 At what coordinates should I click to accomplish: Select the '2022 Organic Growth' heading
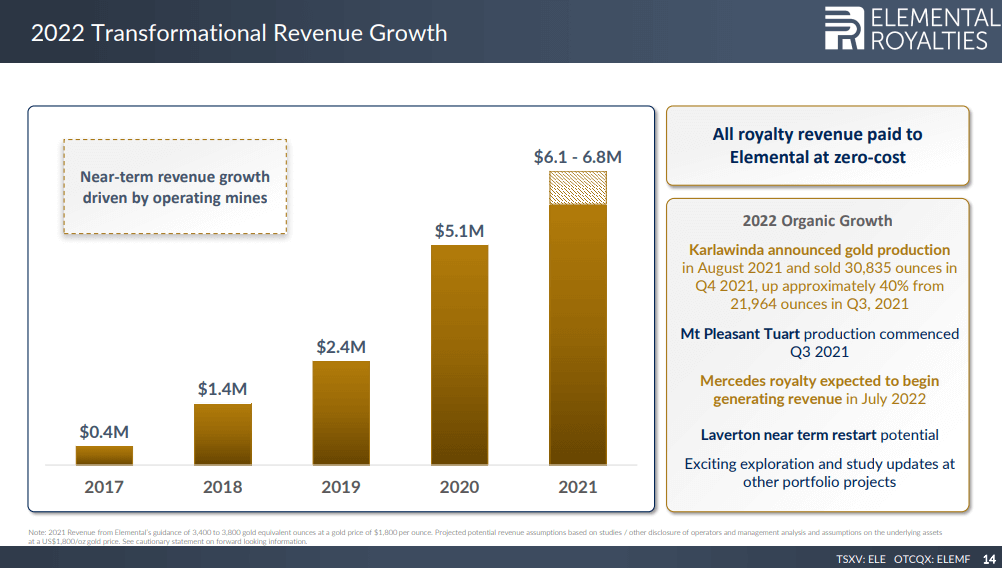[817, 221]
